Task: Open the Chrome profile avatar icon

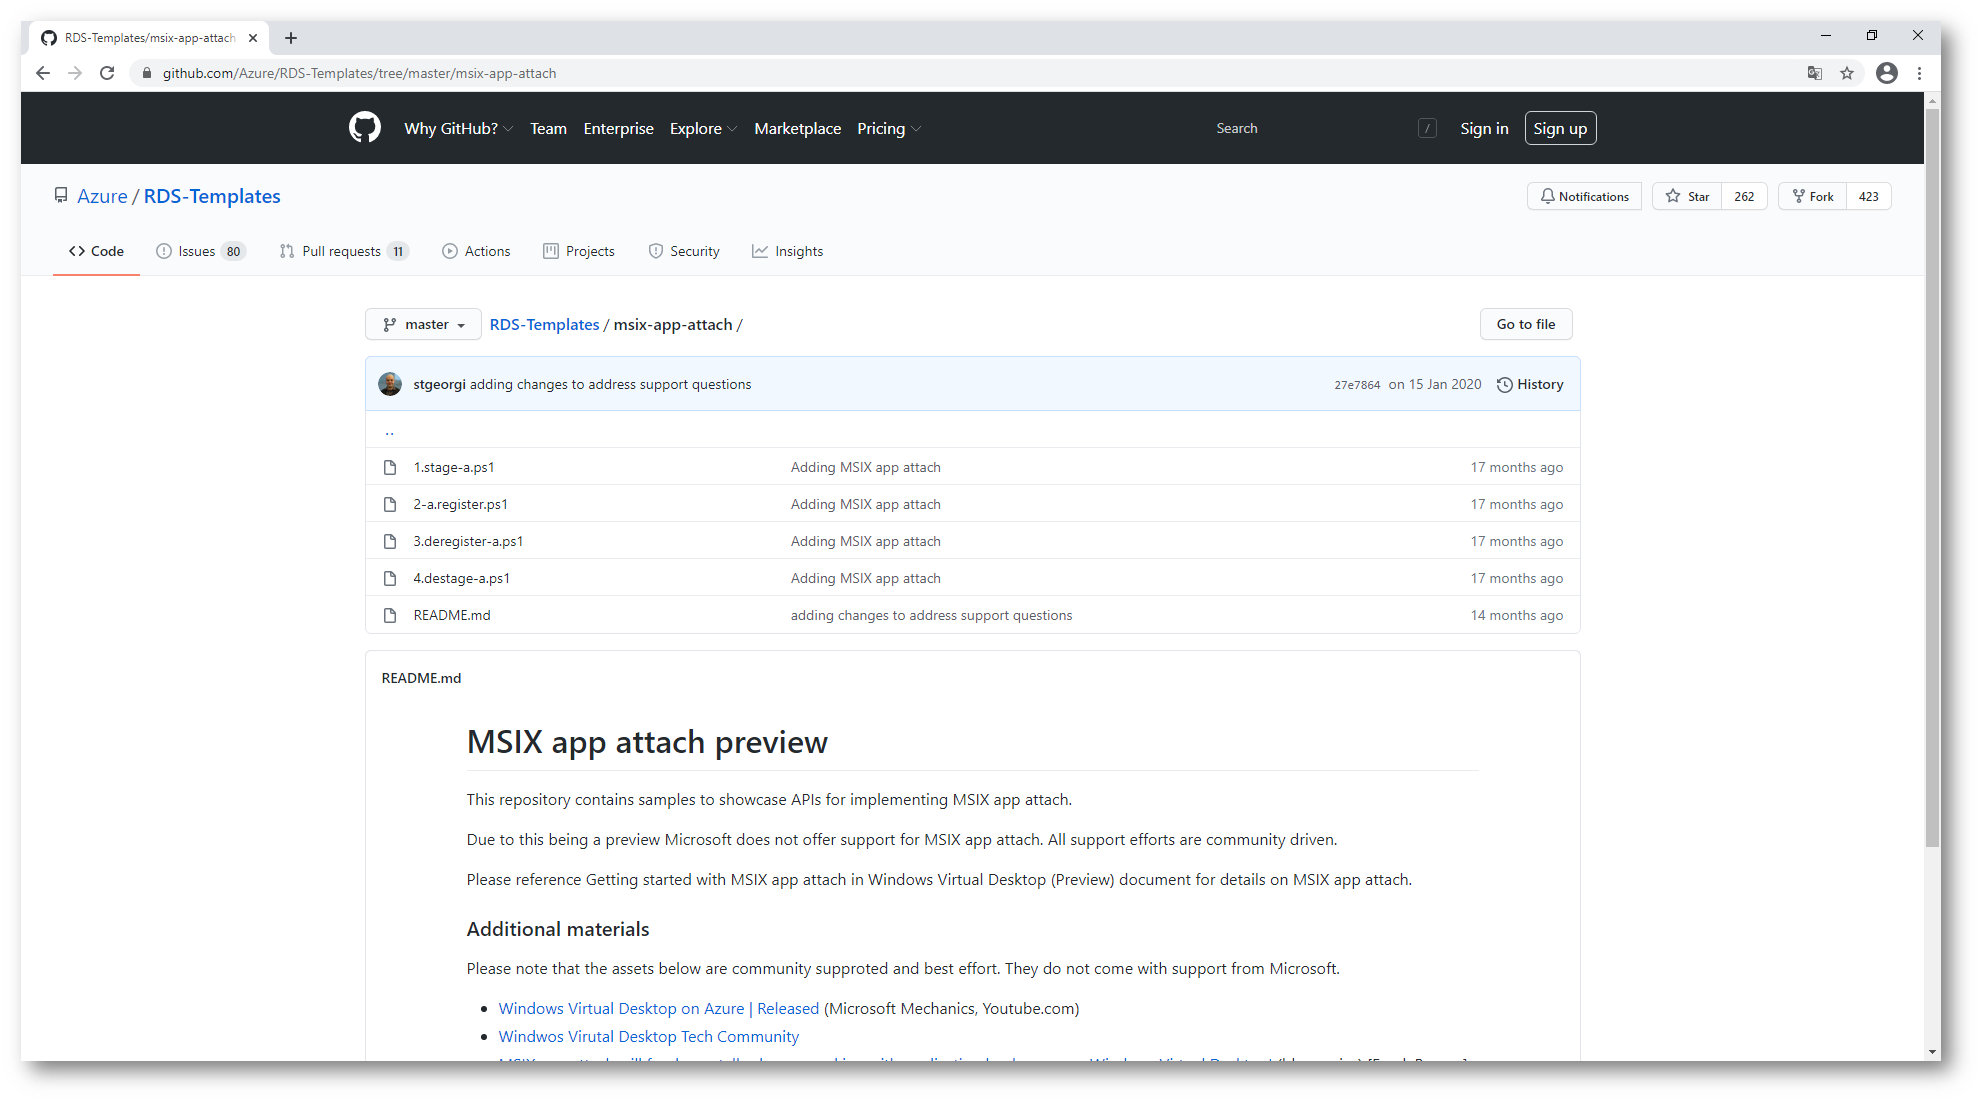Action: (x=1887, y=73)
